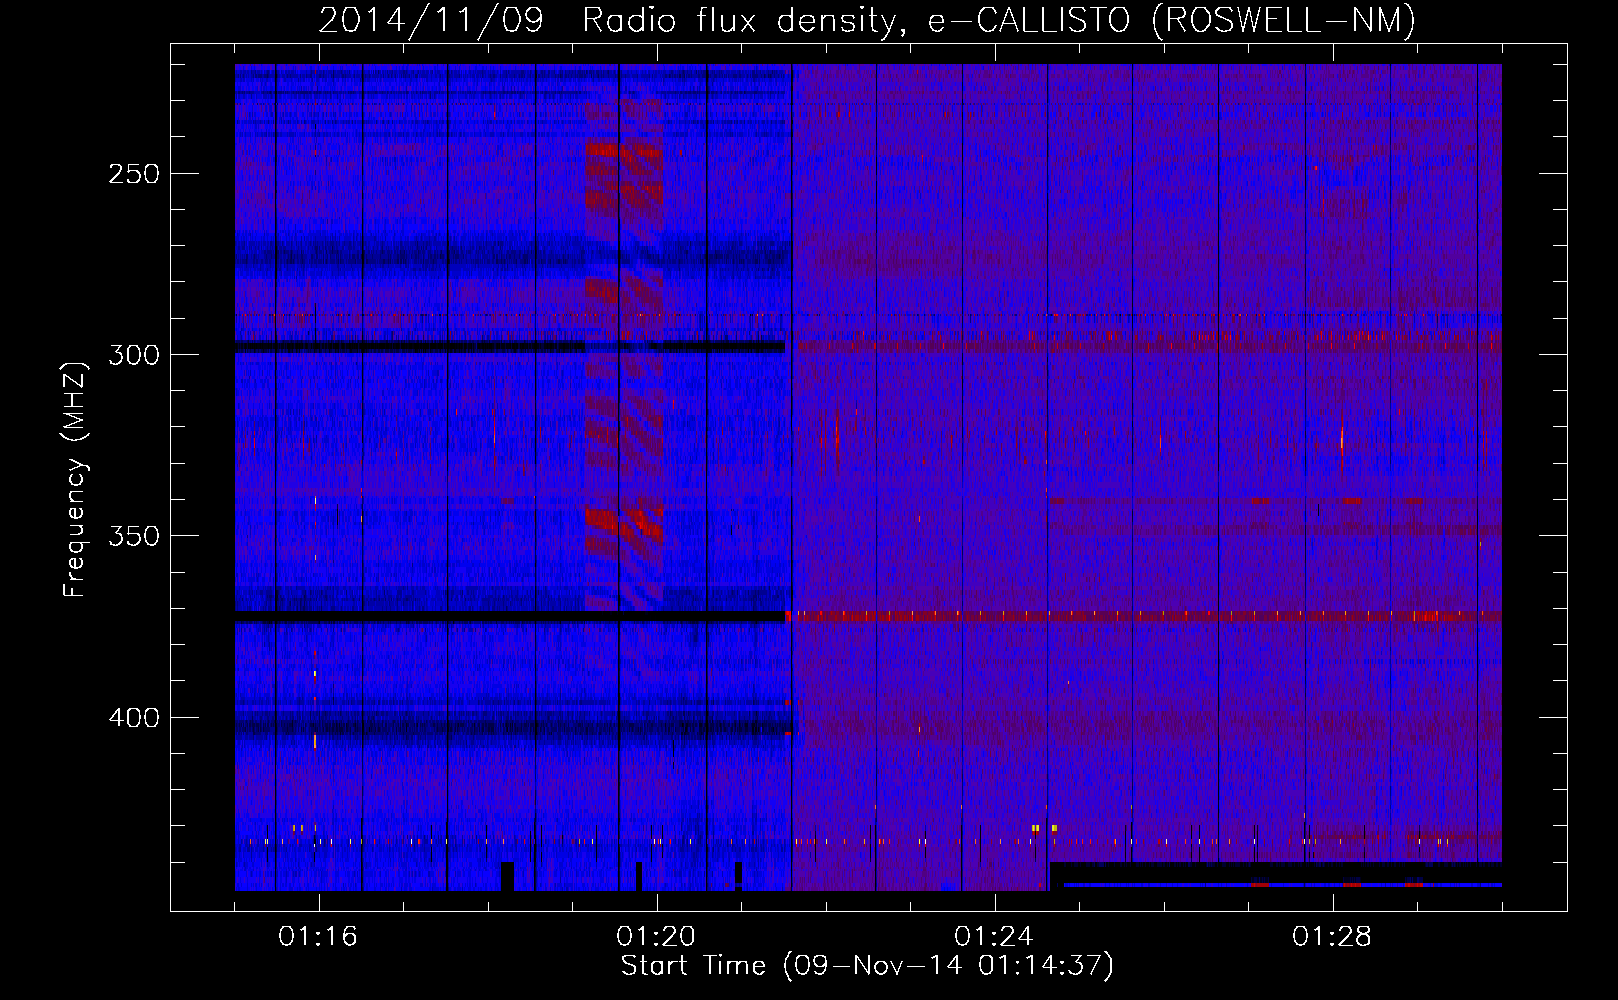
Task: Click the 'Start Time (09-Nov-14 01:14:37)' label
Action: pos(867,966)
